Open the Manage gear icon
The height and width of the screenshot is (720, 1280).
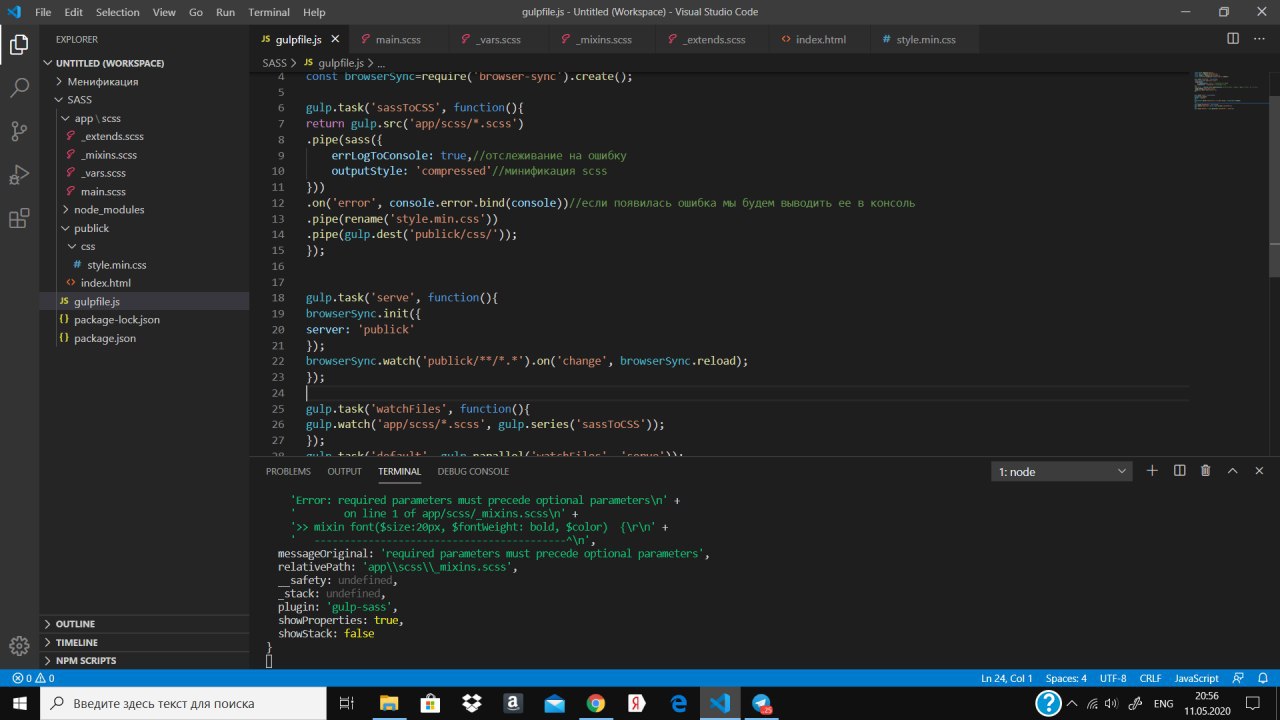[19, 645]
